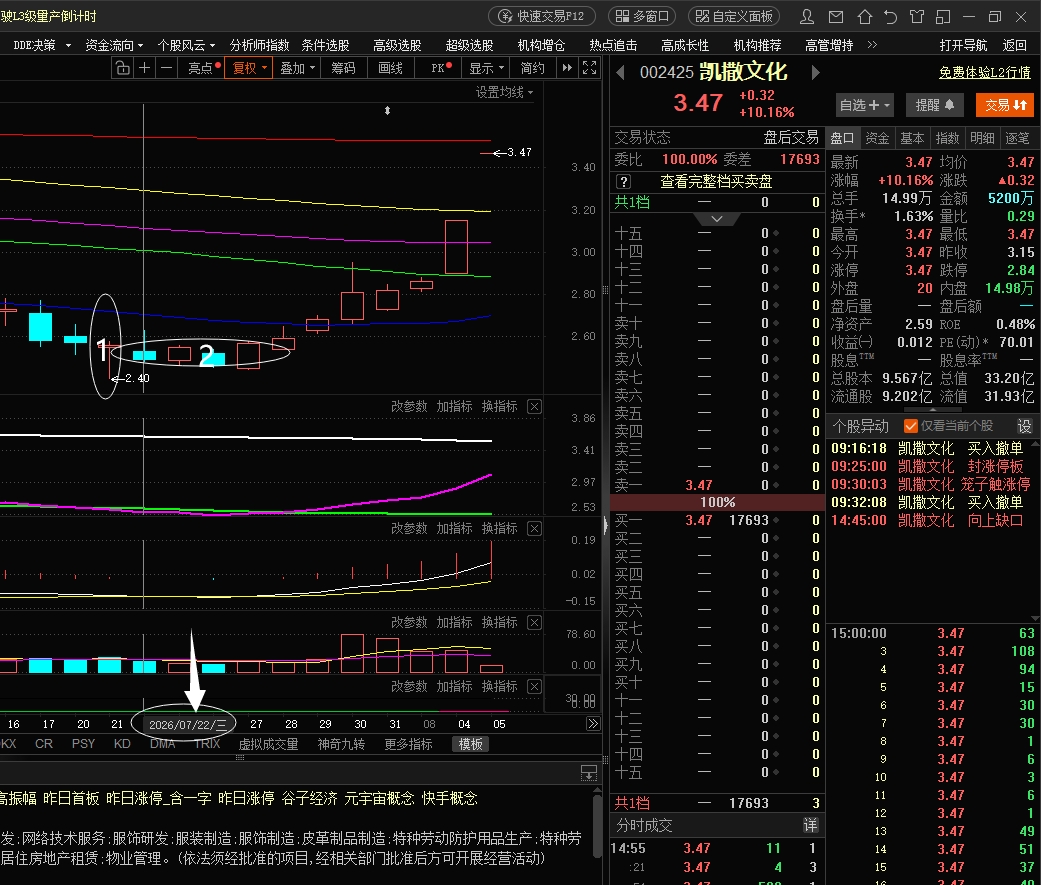Zoom out chart with minus icon

[x=167, y=68]
